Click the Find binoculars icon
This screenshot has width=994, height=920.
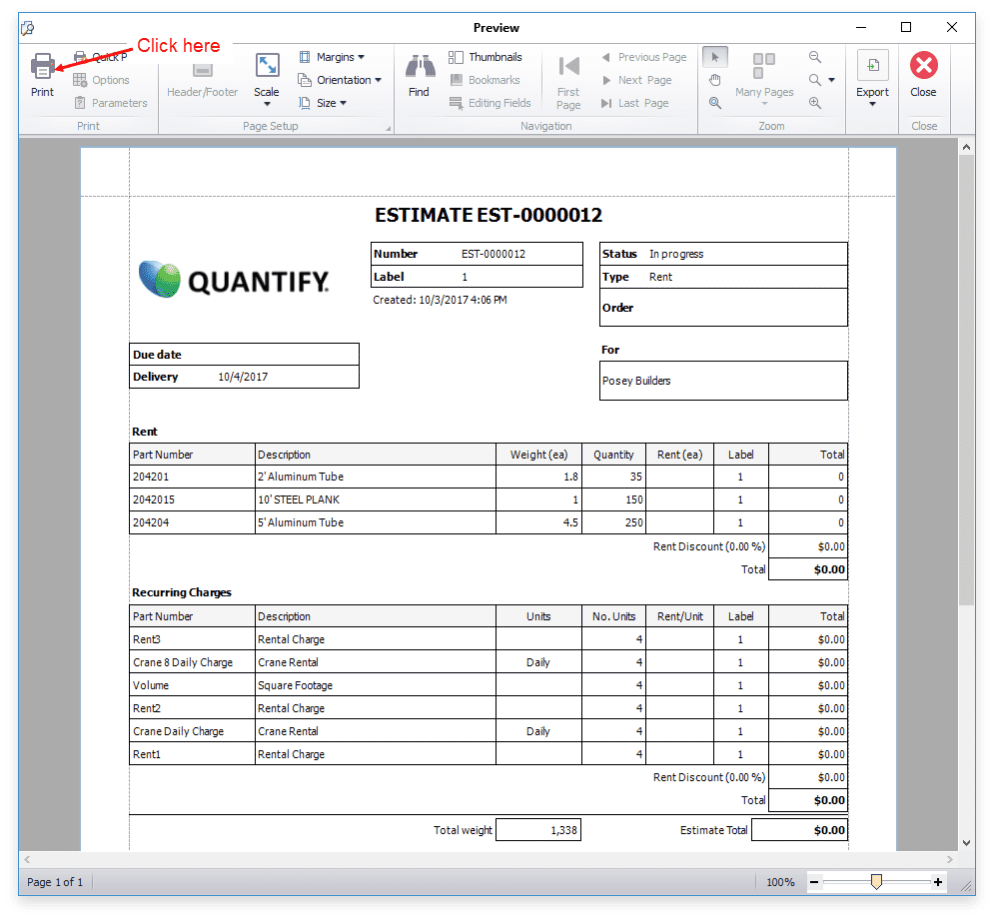pyautogui.click(x=419, y=67)
